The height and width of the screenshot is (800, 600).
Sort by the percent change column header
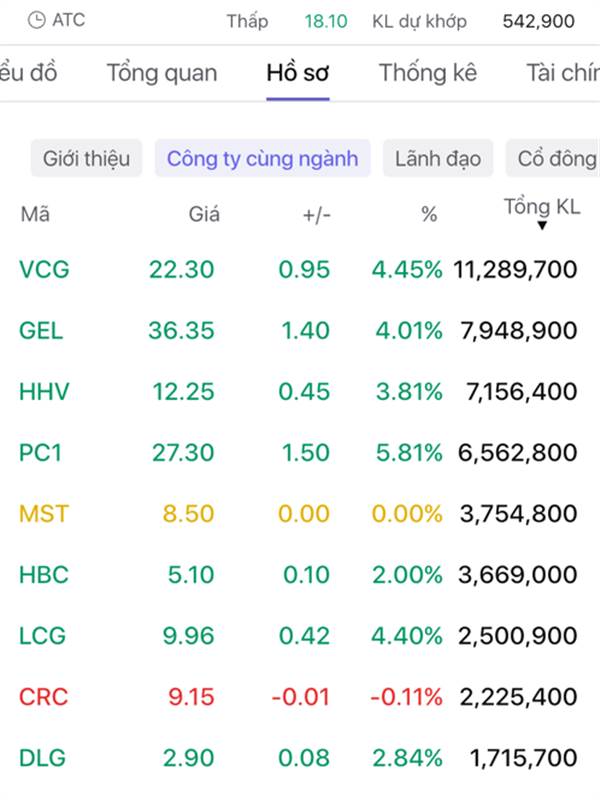click(429, 214)
